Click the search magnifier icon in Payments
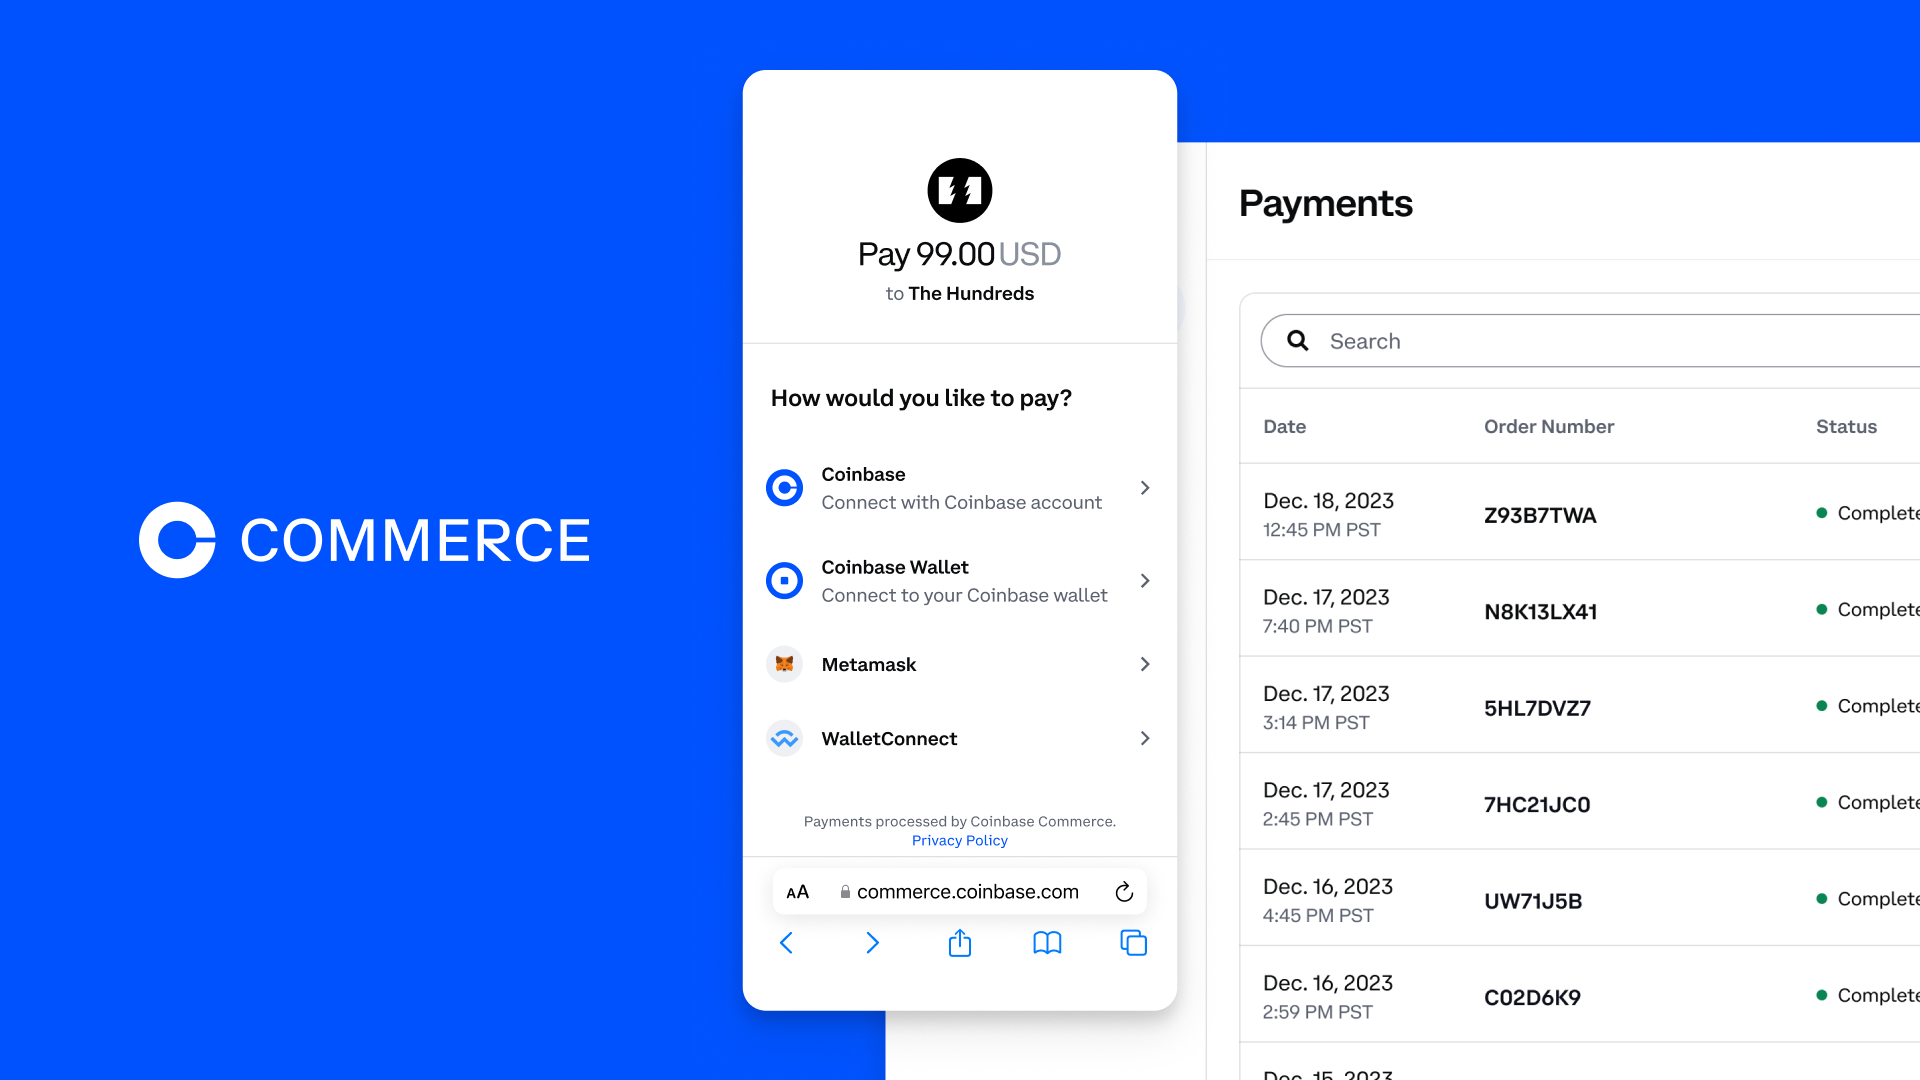Screen dimensions: 1920x1080 [1298, 340]
